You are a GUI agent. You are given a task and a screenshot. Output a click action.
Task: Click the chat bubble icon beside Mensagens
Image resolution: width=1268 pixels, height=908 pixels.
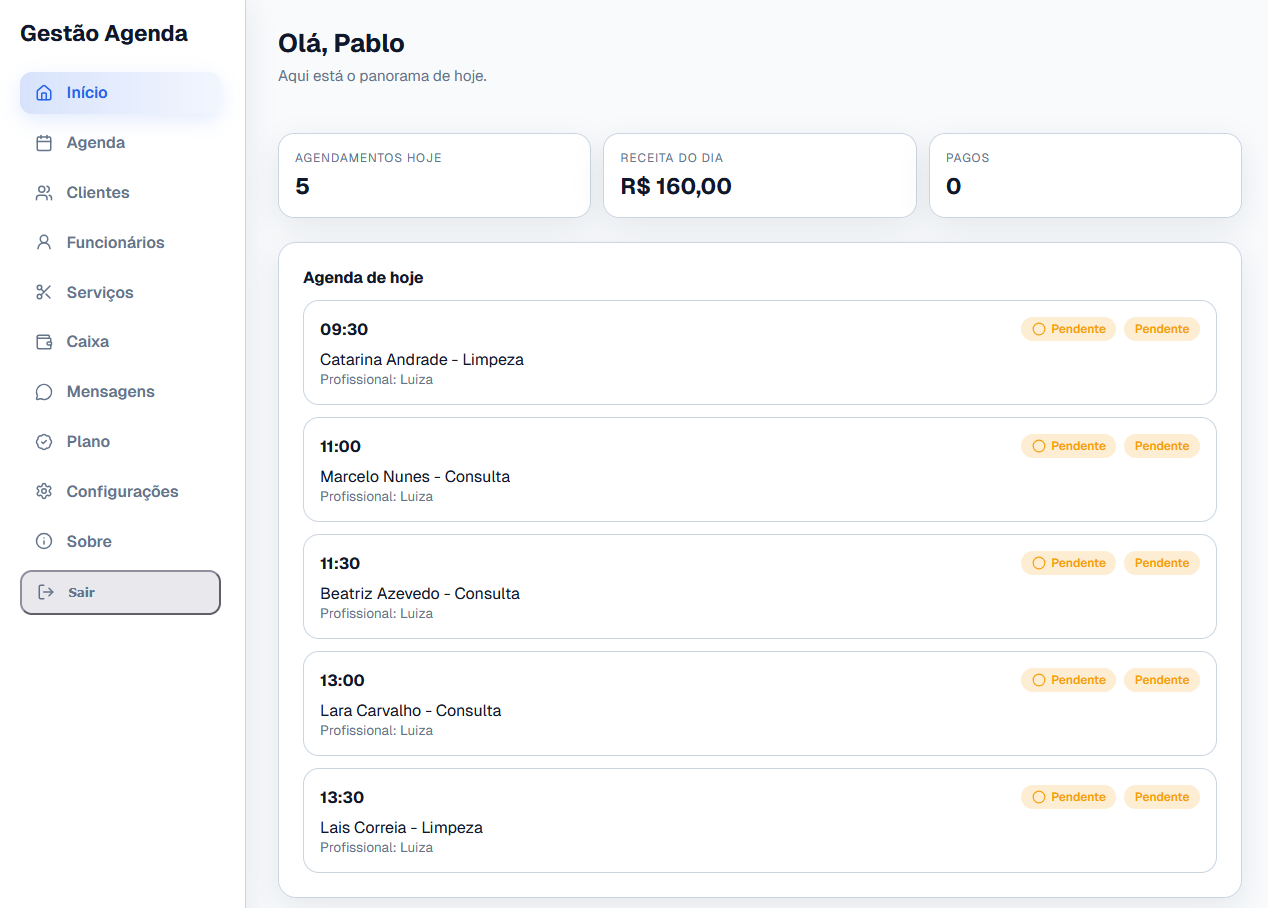44,392
